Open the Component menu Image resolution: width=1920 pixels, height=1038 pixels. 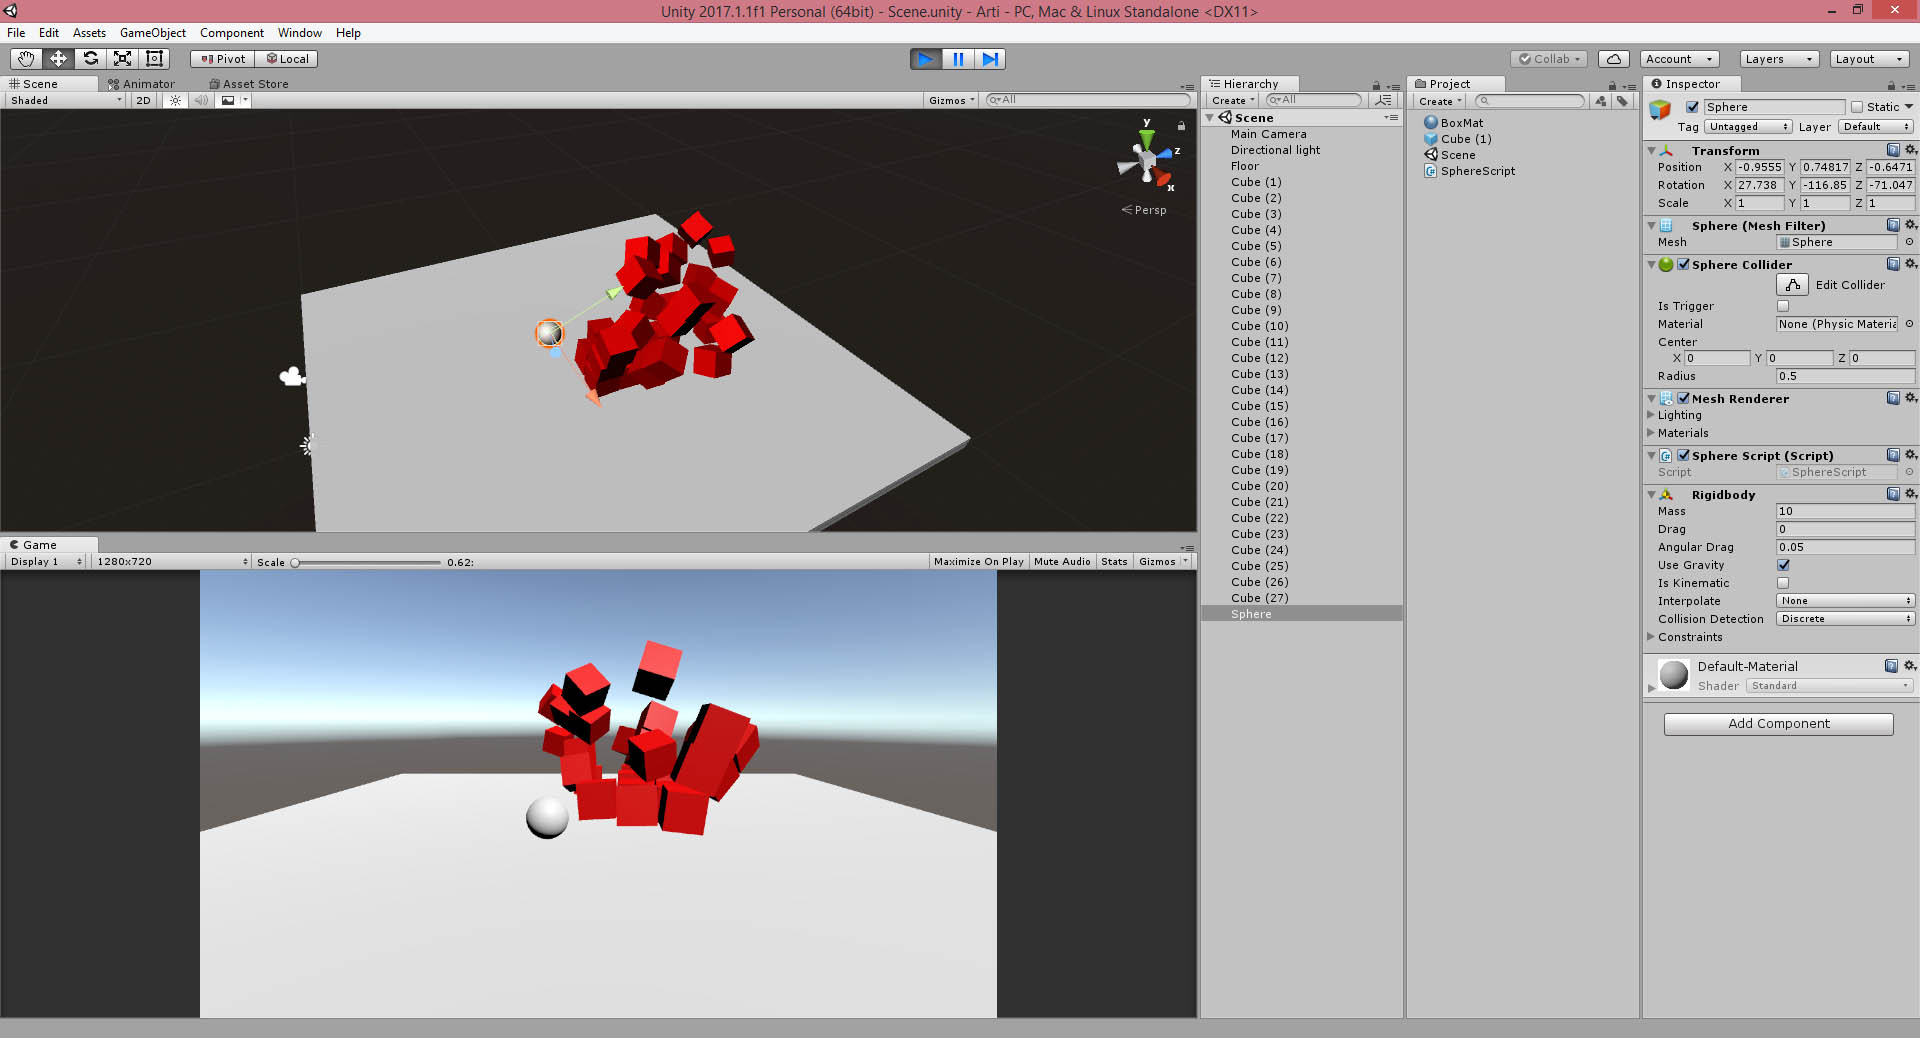tap(232, 33)
